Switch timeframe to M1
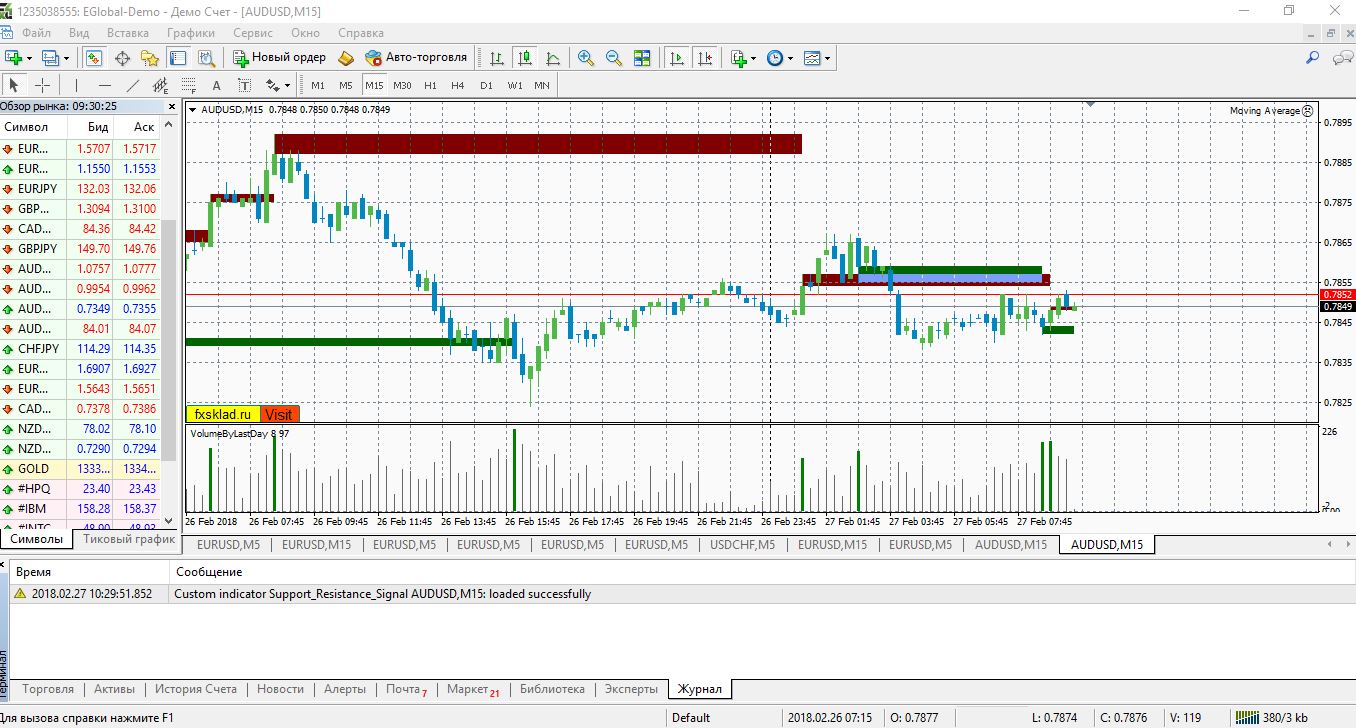1356x728 pixels. coord(318,85)
